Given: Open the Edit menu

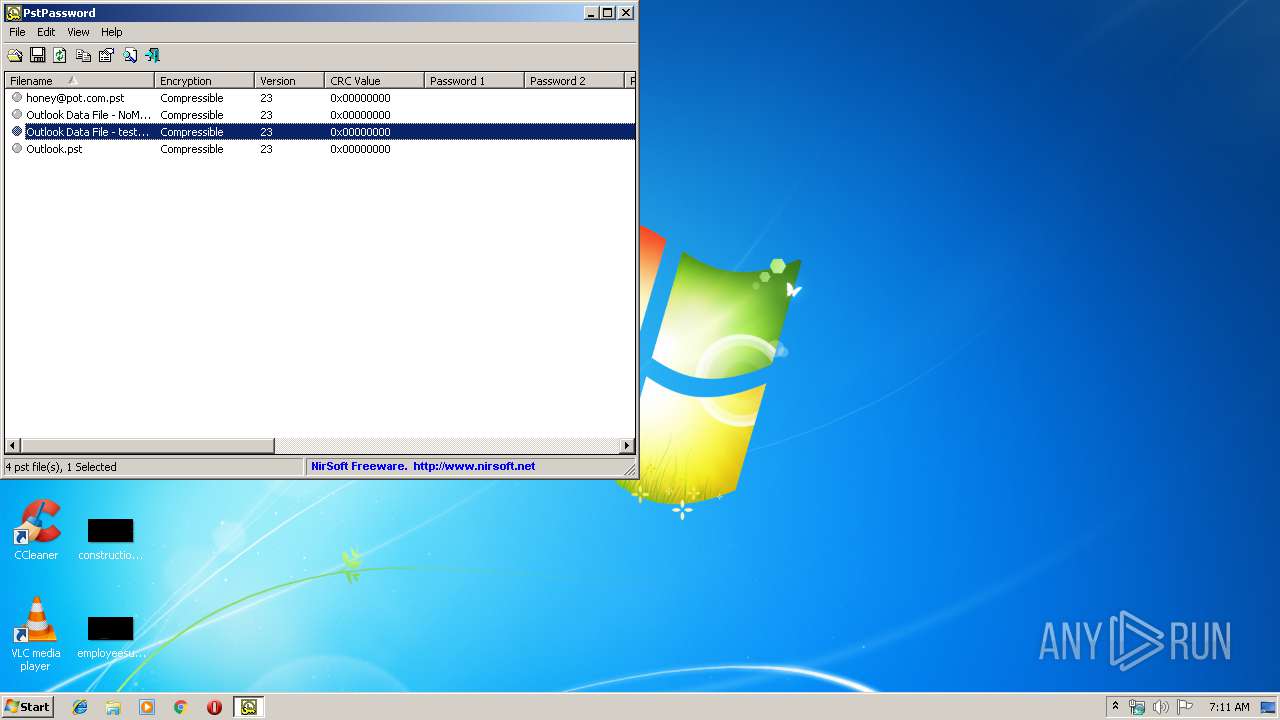Looking at the screenshot, I should click(46, 32).
